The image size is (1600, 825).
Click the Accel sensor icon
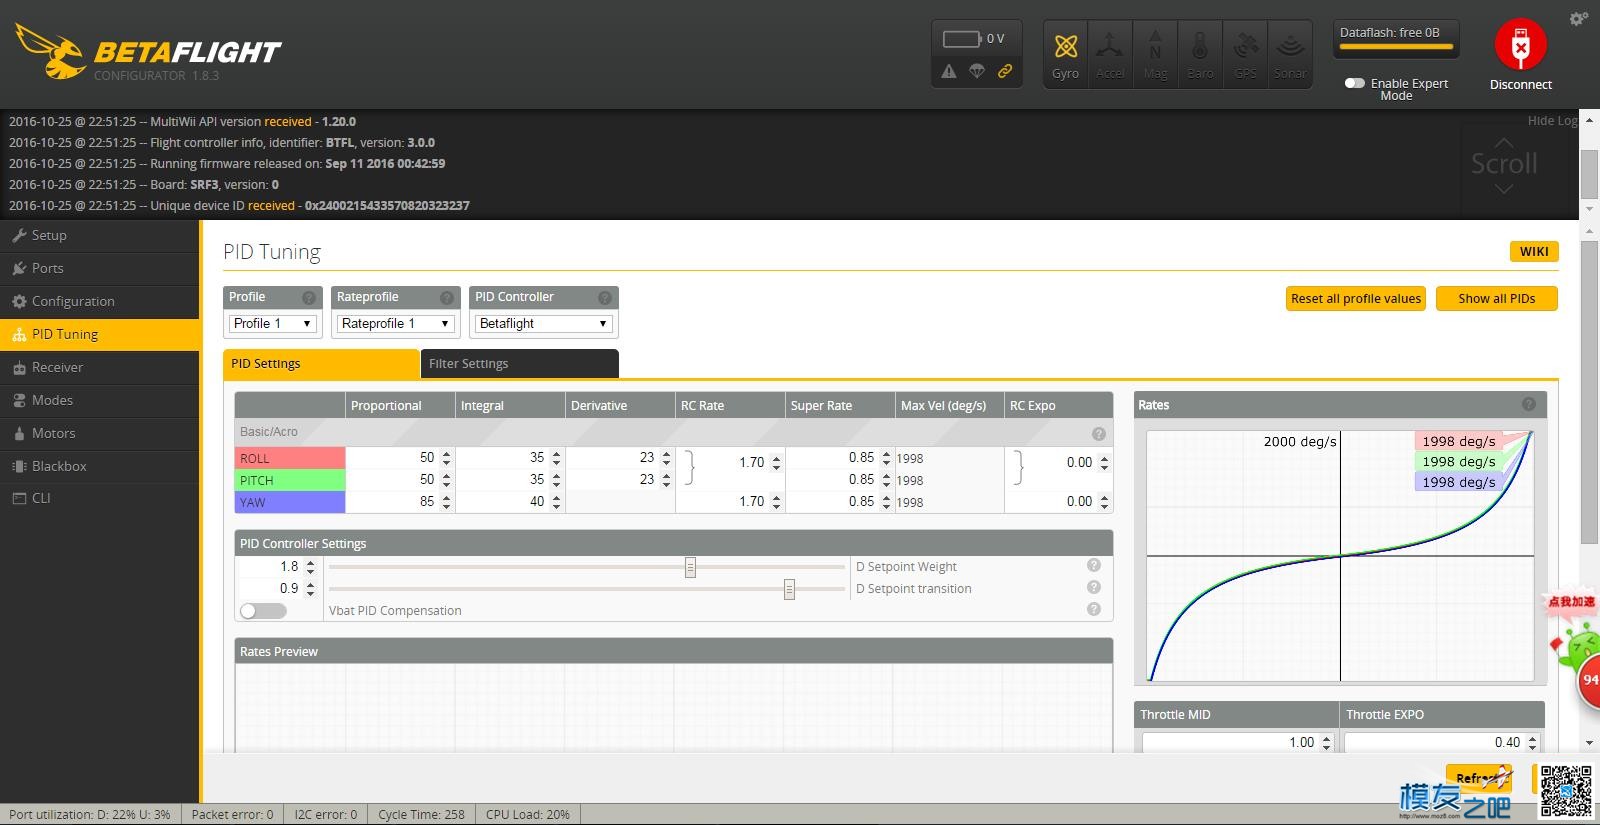(x=1109, y=55)
